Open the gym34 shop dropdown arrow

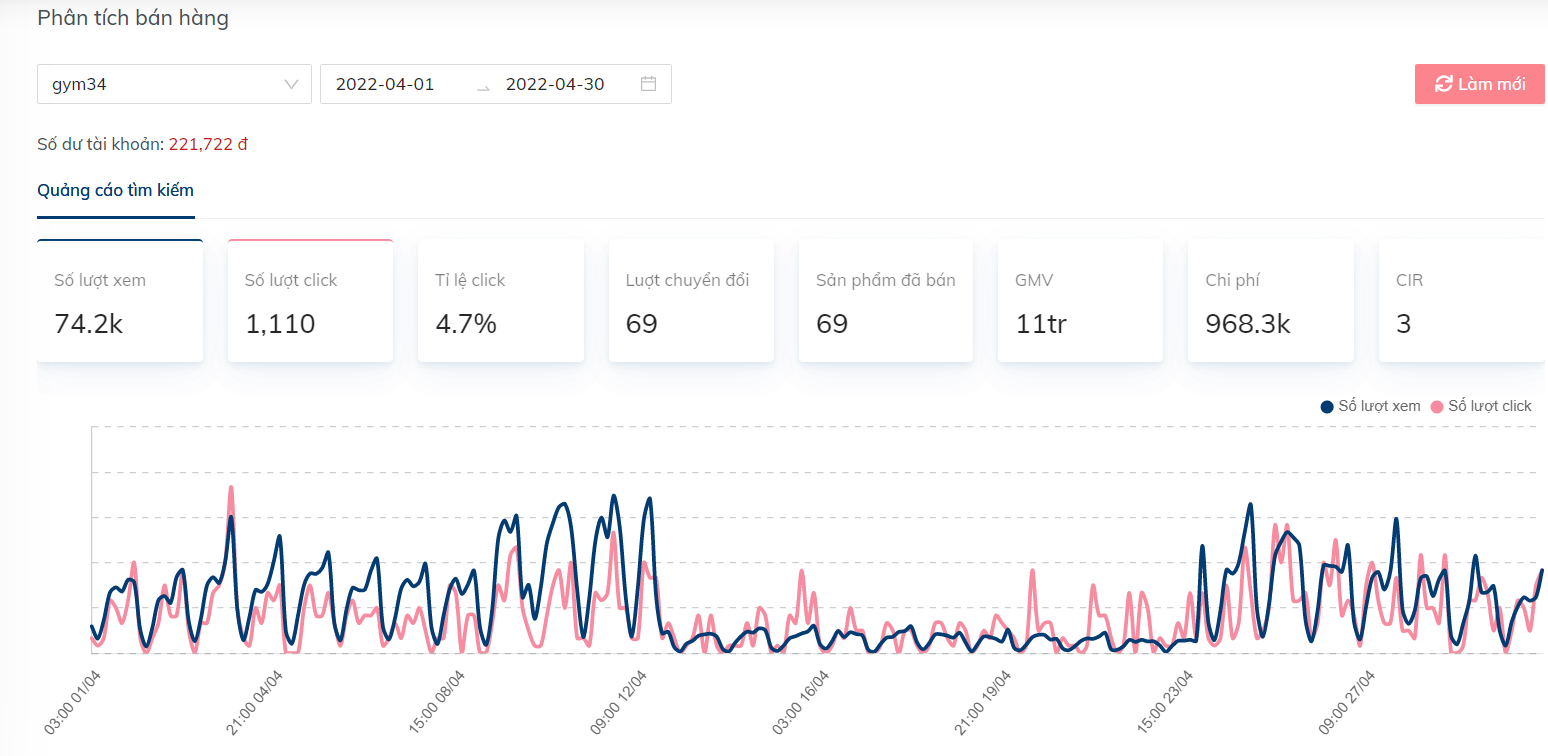click(291, 84)
